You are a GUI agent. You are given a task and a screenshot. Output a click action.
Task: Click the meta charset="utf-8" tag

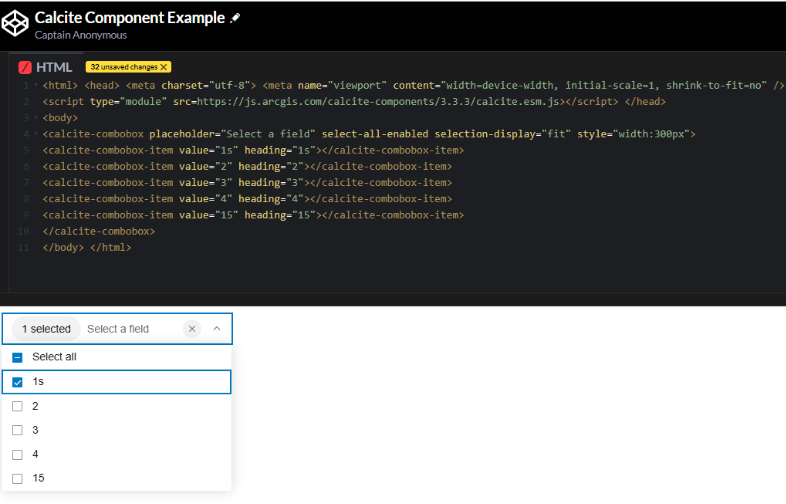tap(191, 86)
